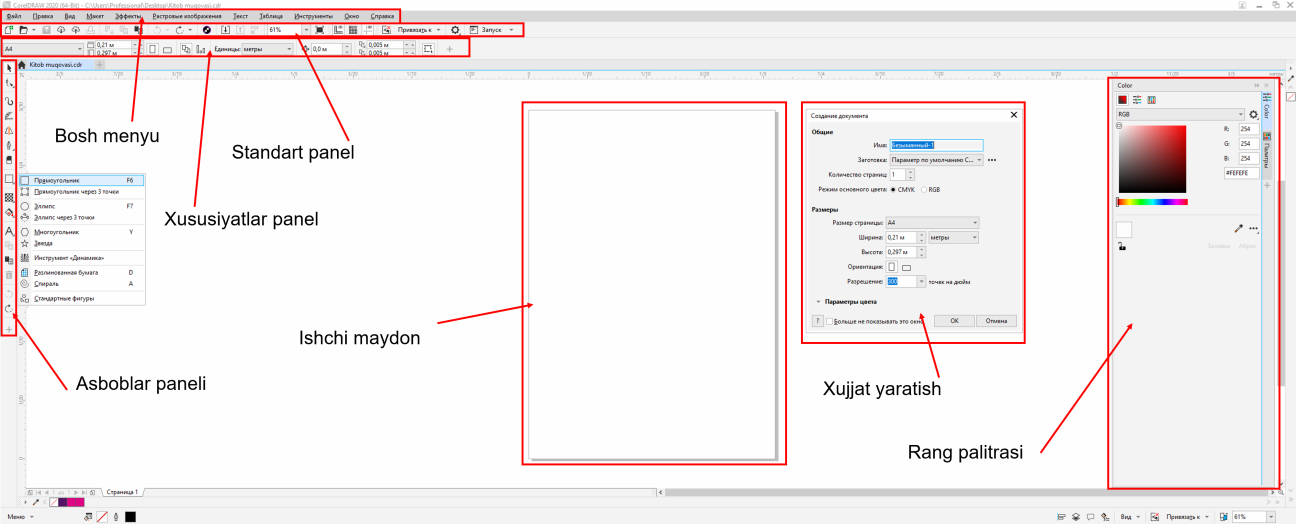Select the Pick tool in the toolbox
The width and height of the screenshot is (1296, 524).
[x=9, y=68]
